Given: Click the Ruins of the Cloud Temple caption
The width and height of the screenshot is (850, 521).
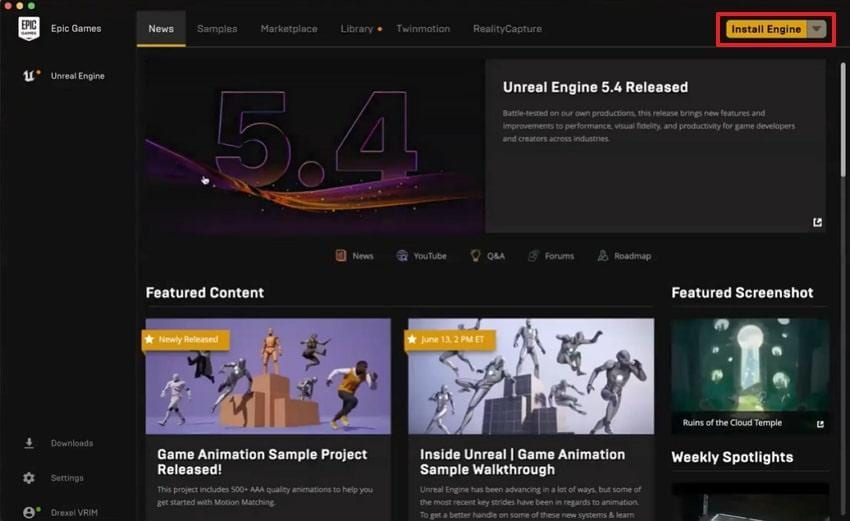Looking at the screenshot, I should click(732, 423).
